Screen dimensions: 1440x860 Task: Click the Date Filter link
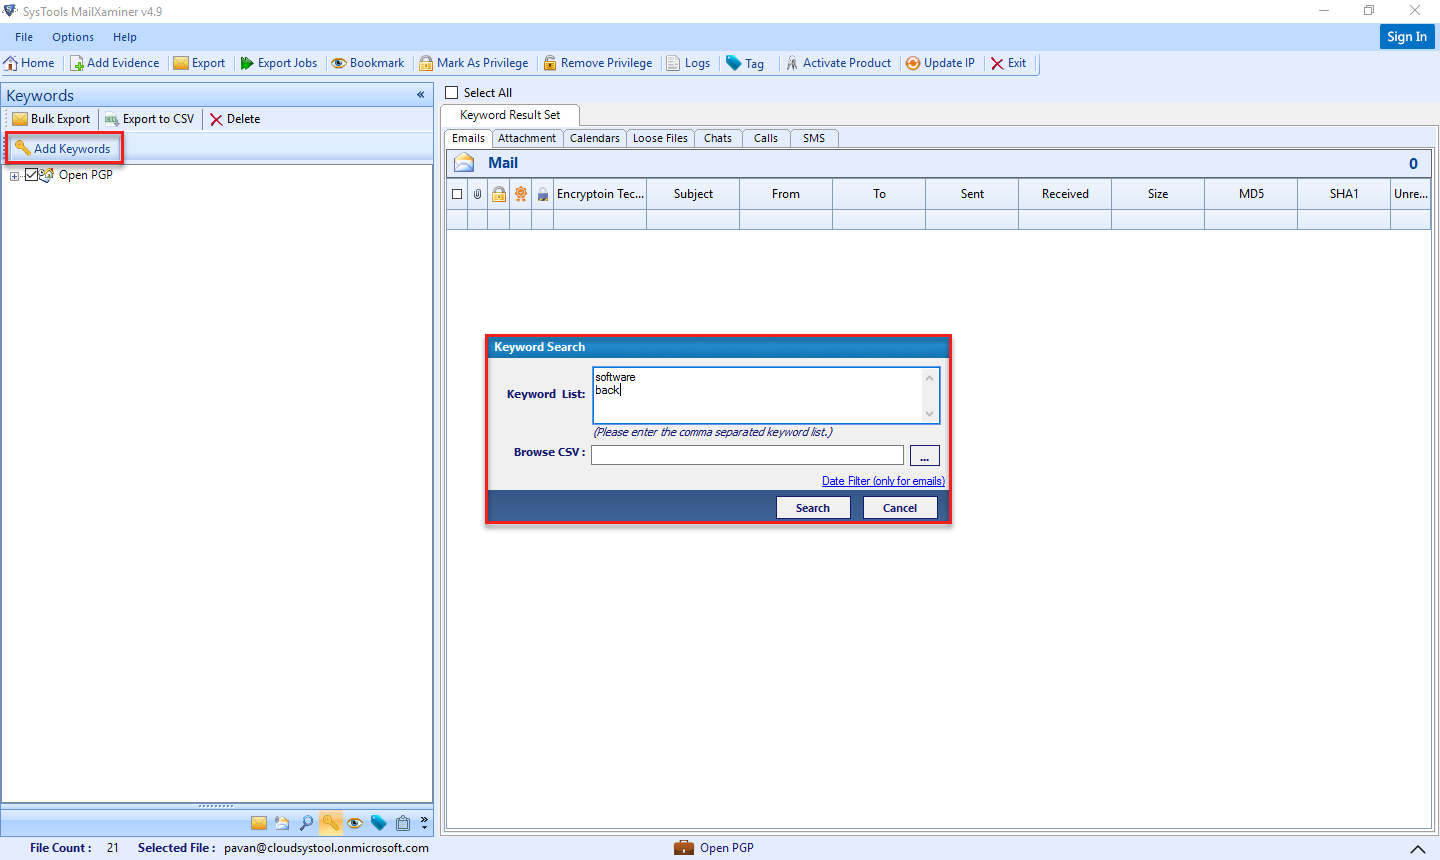883,480
